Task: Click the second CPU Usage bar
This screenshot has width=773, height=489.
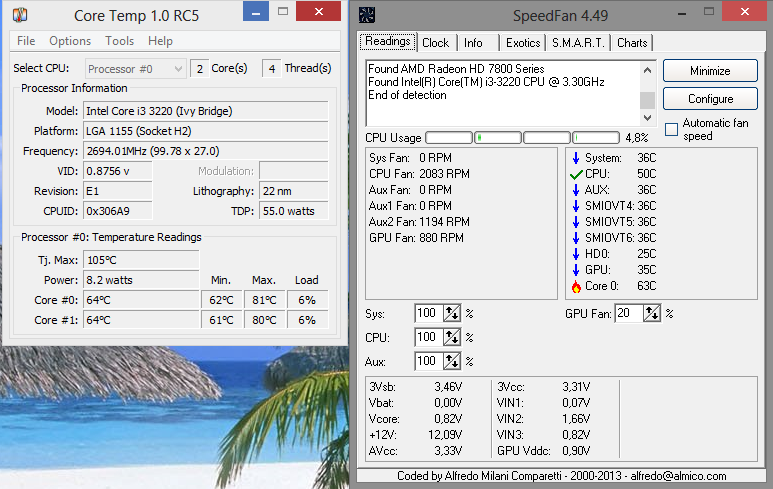Action: tap(498, 138)
